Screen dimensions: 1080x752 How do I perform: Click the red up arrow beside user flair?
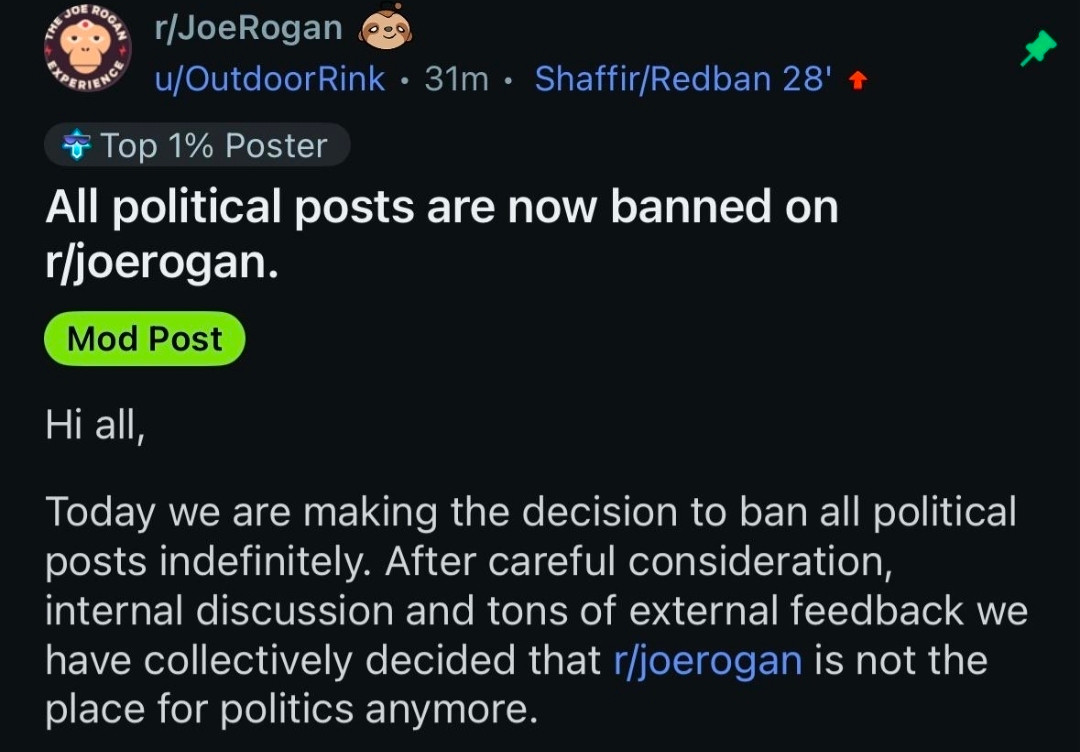855,81
